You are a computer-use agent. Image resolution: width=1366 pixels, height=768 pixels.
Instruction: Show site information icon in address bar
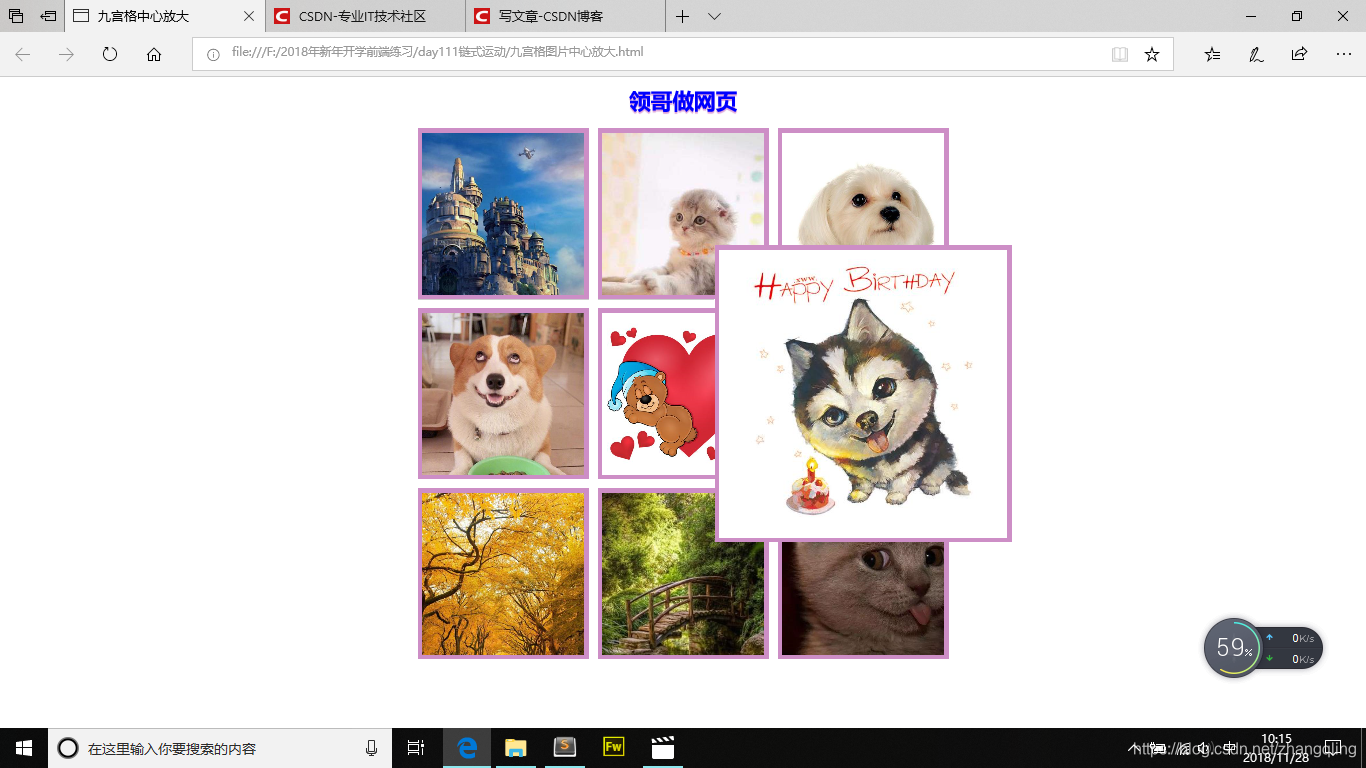(x=212, y=54)
